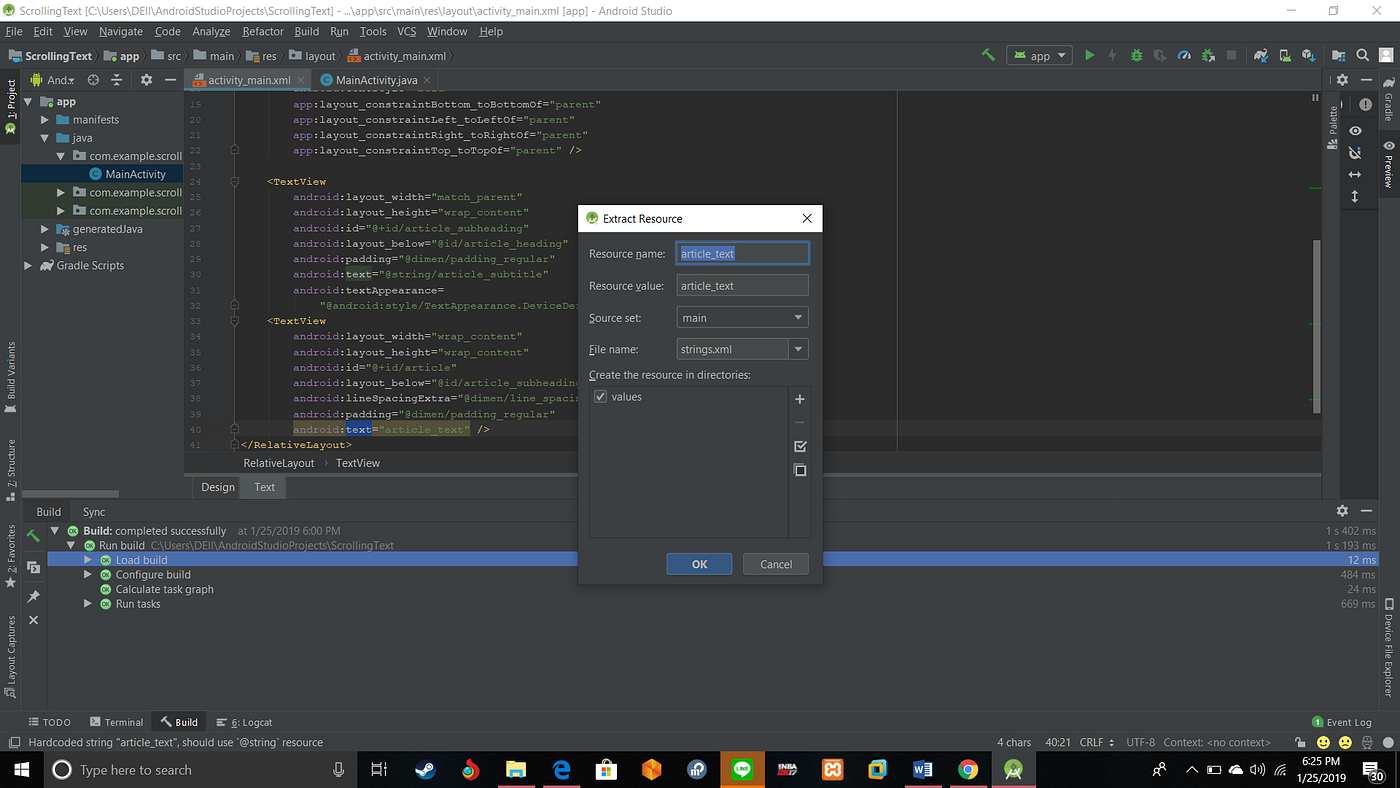Confirm extraction with the OK button
Viewport: 1400px width, 788px height.
click(698, 563)
